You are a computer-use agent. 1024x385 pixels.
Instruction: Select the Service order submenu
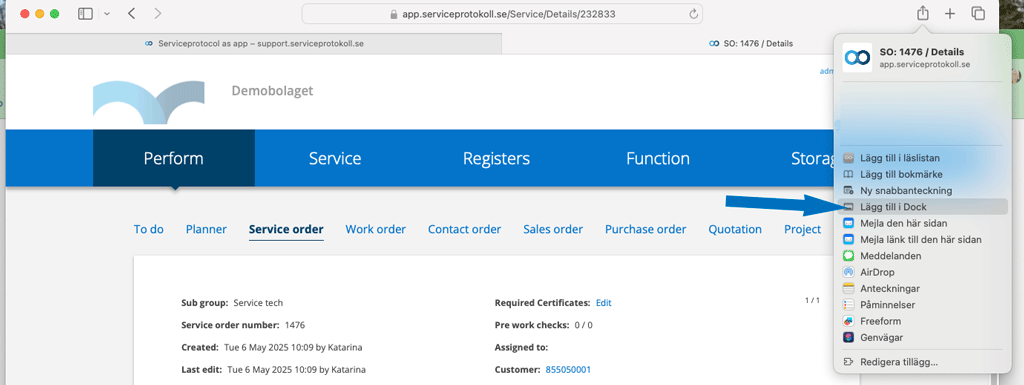tap(286, 229)
